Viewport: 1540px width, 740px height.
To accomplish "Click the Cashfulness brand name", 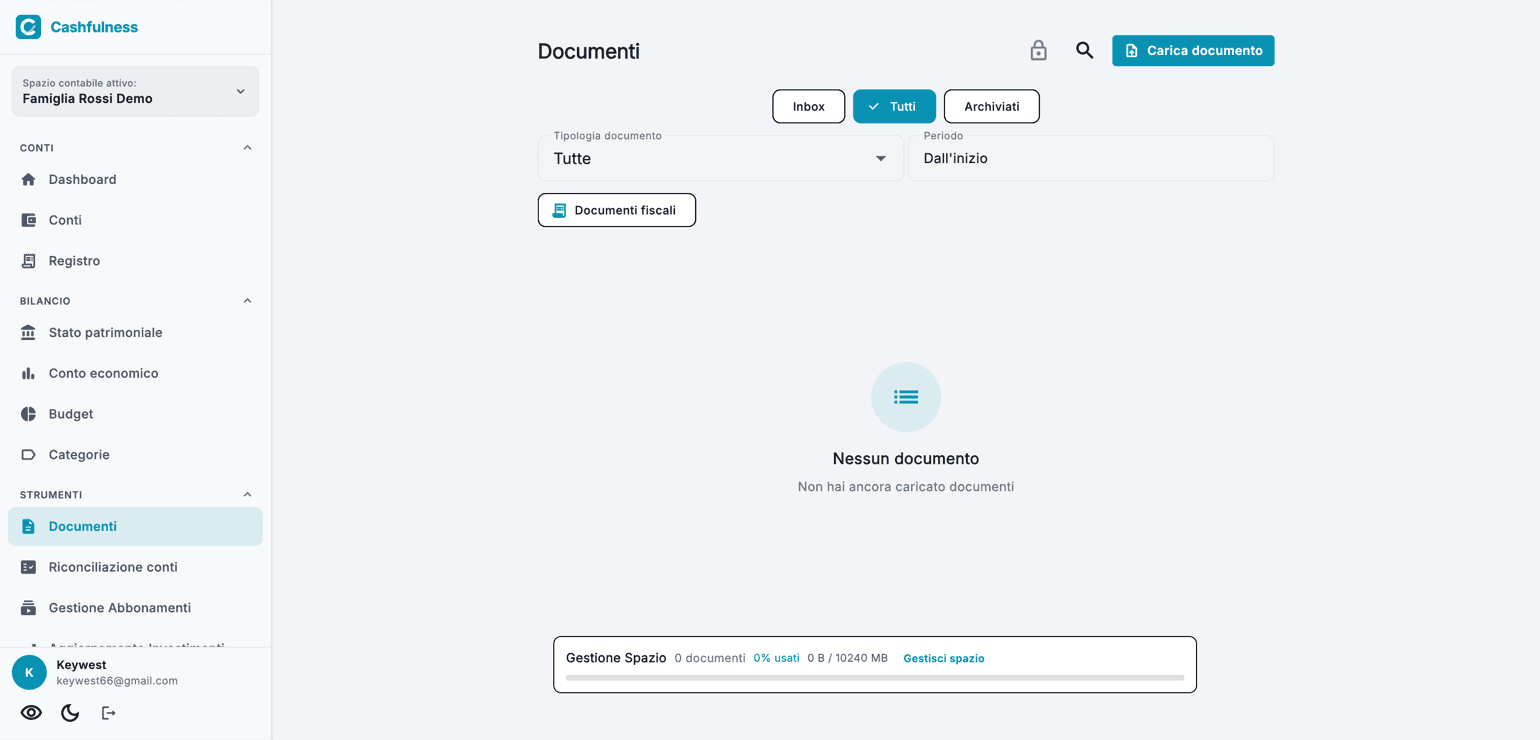I will click(94, 27).
